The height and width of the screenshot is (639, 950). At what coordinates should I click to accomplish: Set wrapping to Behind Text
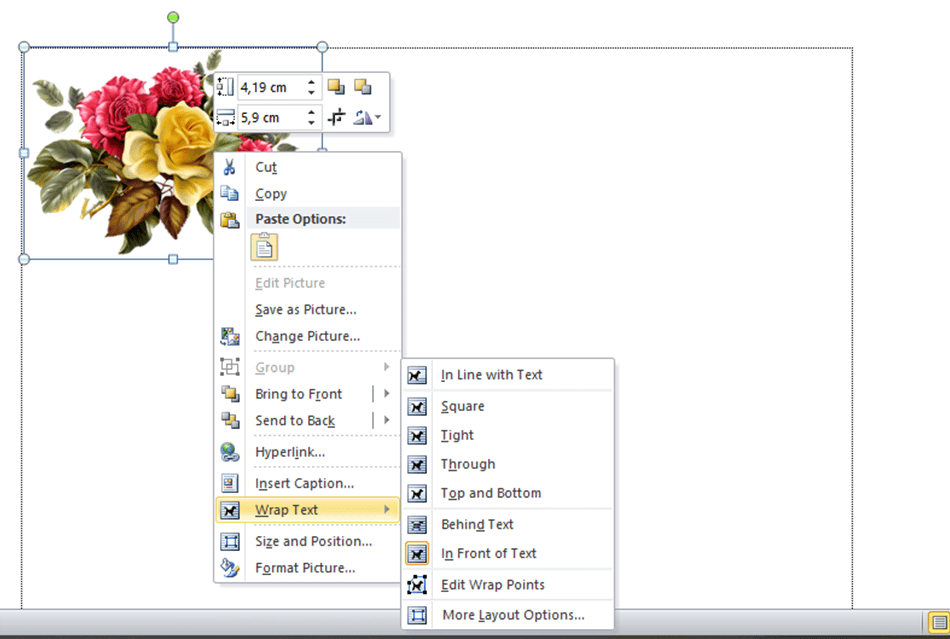tap(477, 524)
